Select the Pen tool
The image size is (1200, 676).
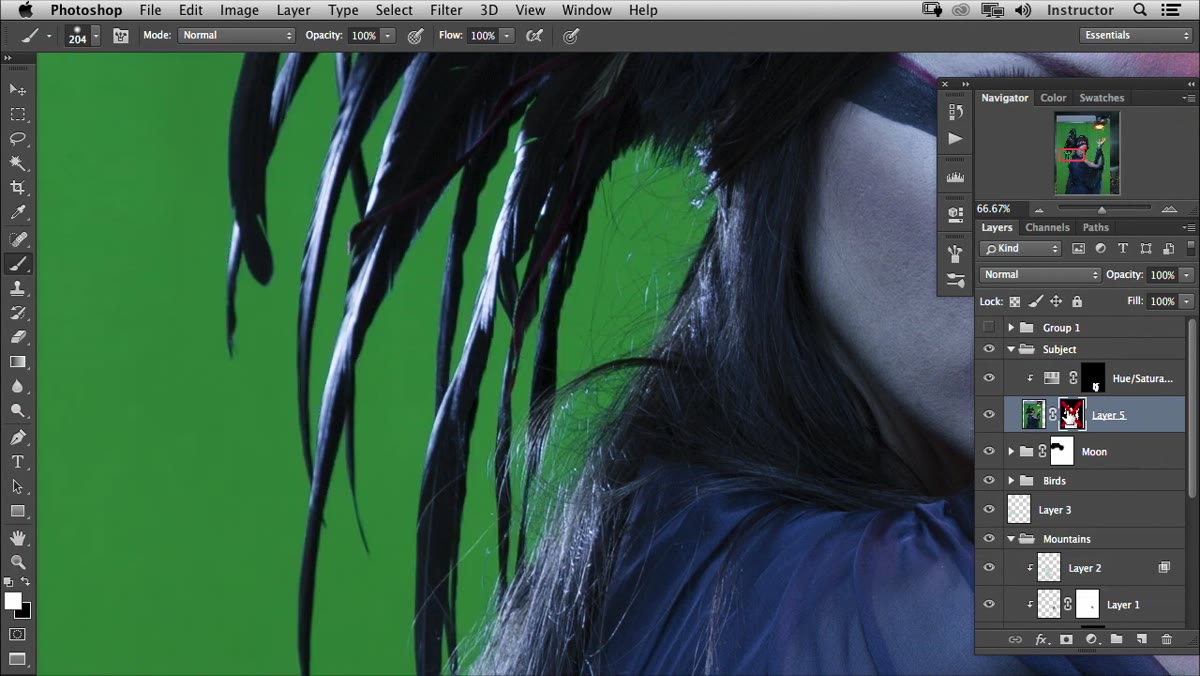18,438
